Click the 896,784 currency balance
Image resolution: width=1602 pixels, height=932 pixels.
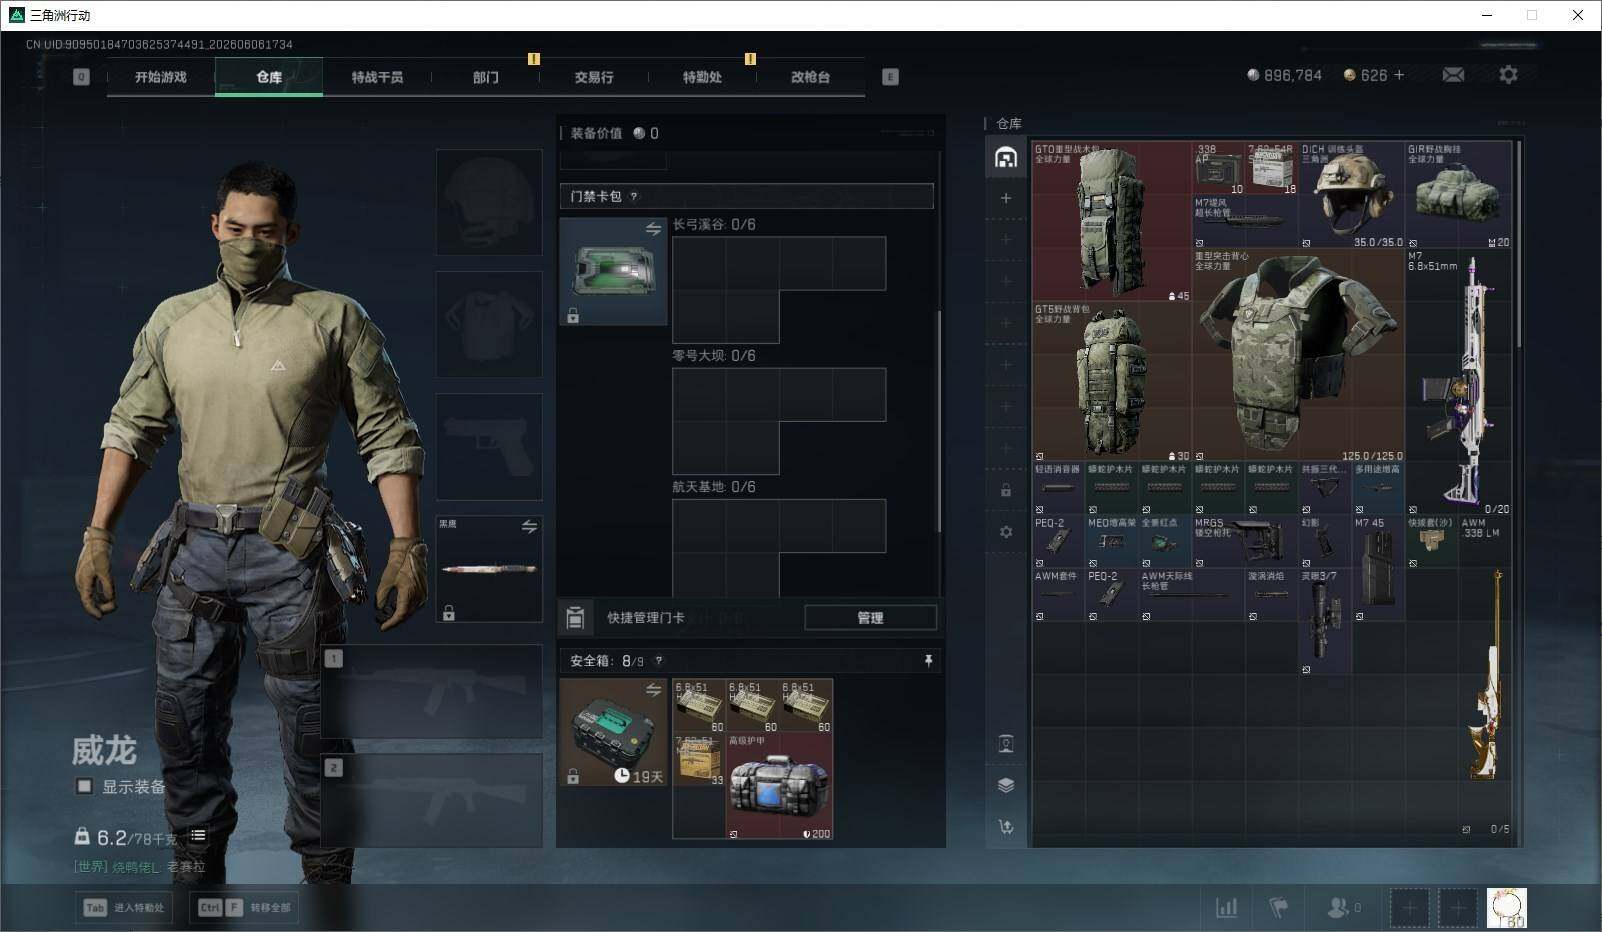(1284, 75)
